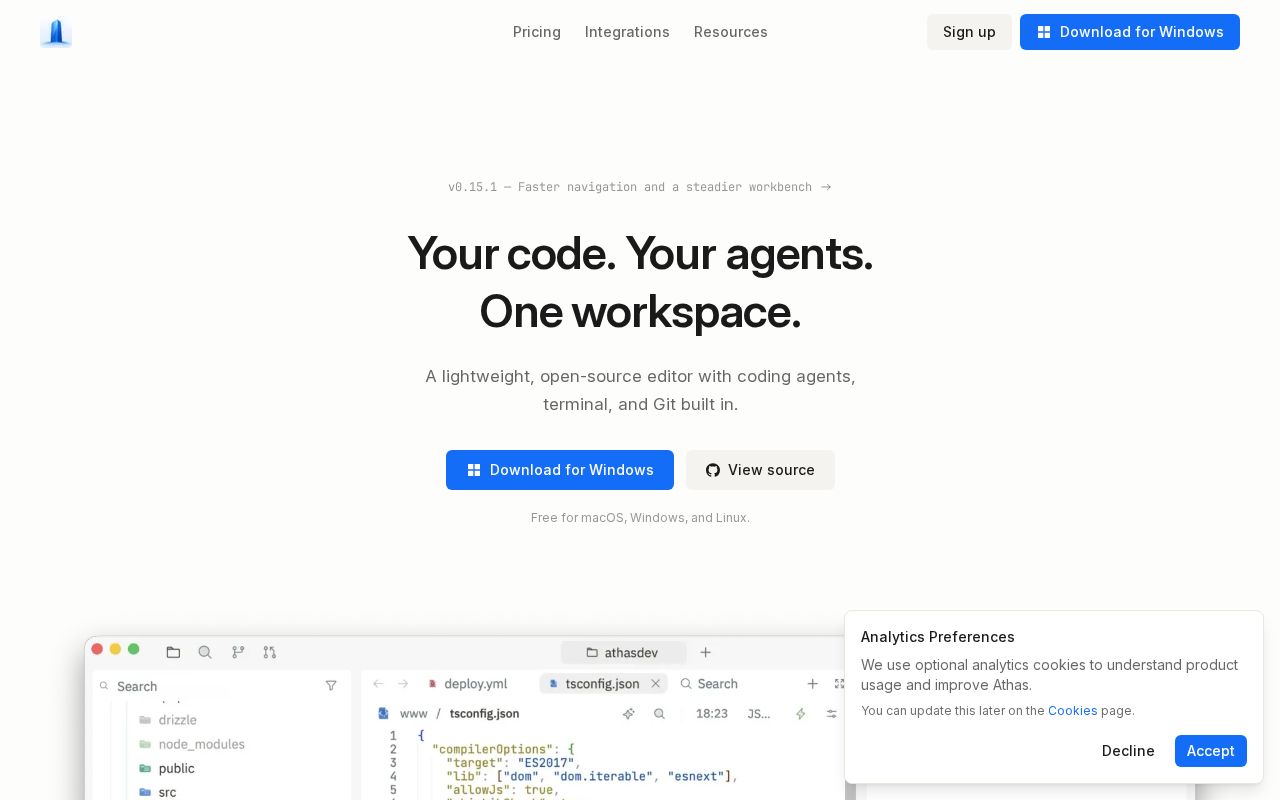This screenshot has width=1280, height=800.
Task: Click the magnifier icon in the breadcrumb bar
Action: (x=660, y=714)
